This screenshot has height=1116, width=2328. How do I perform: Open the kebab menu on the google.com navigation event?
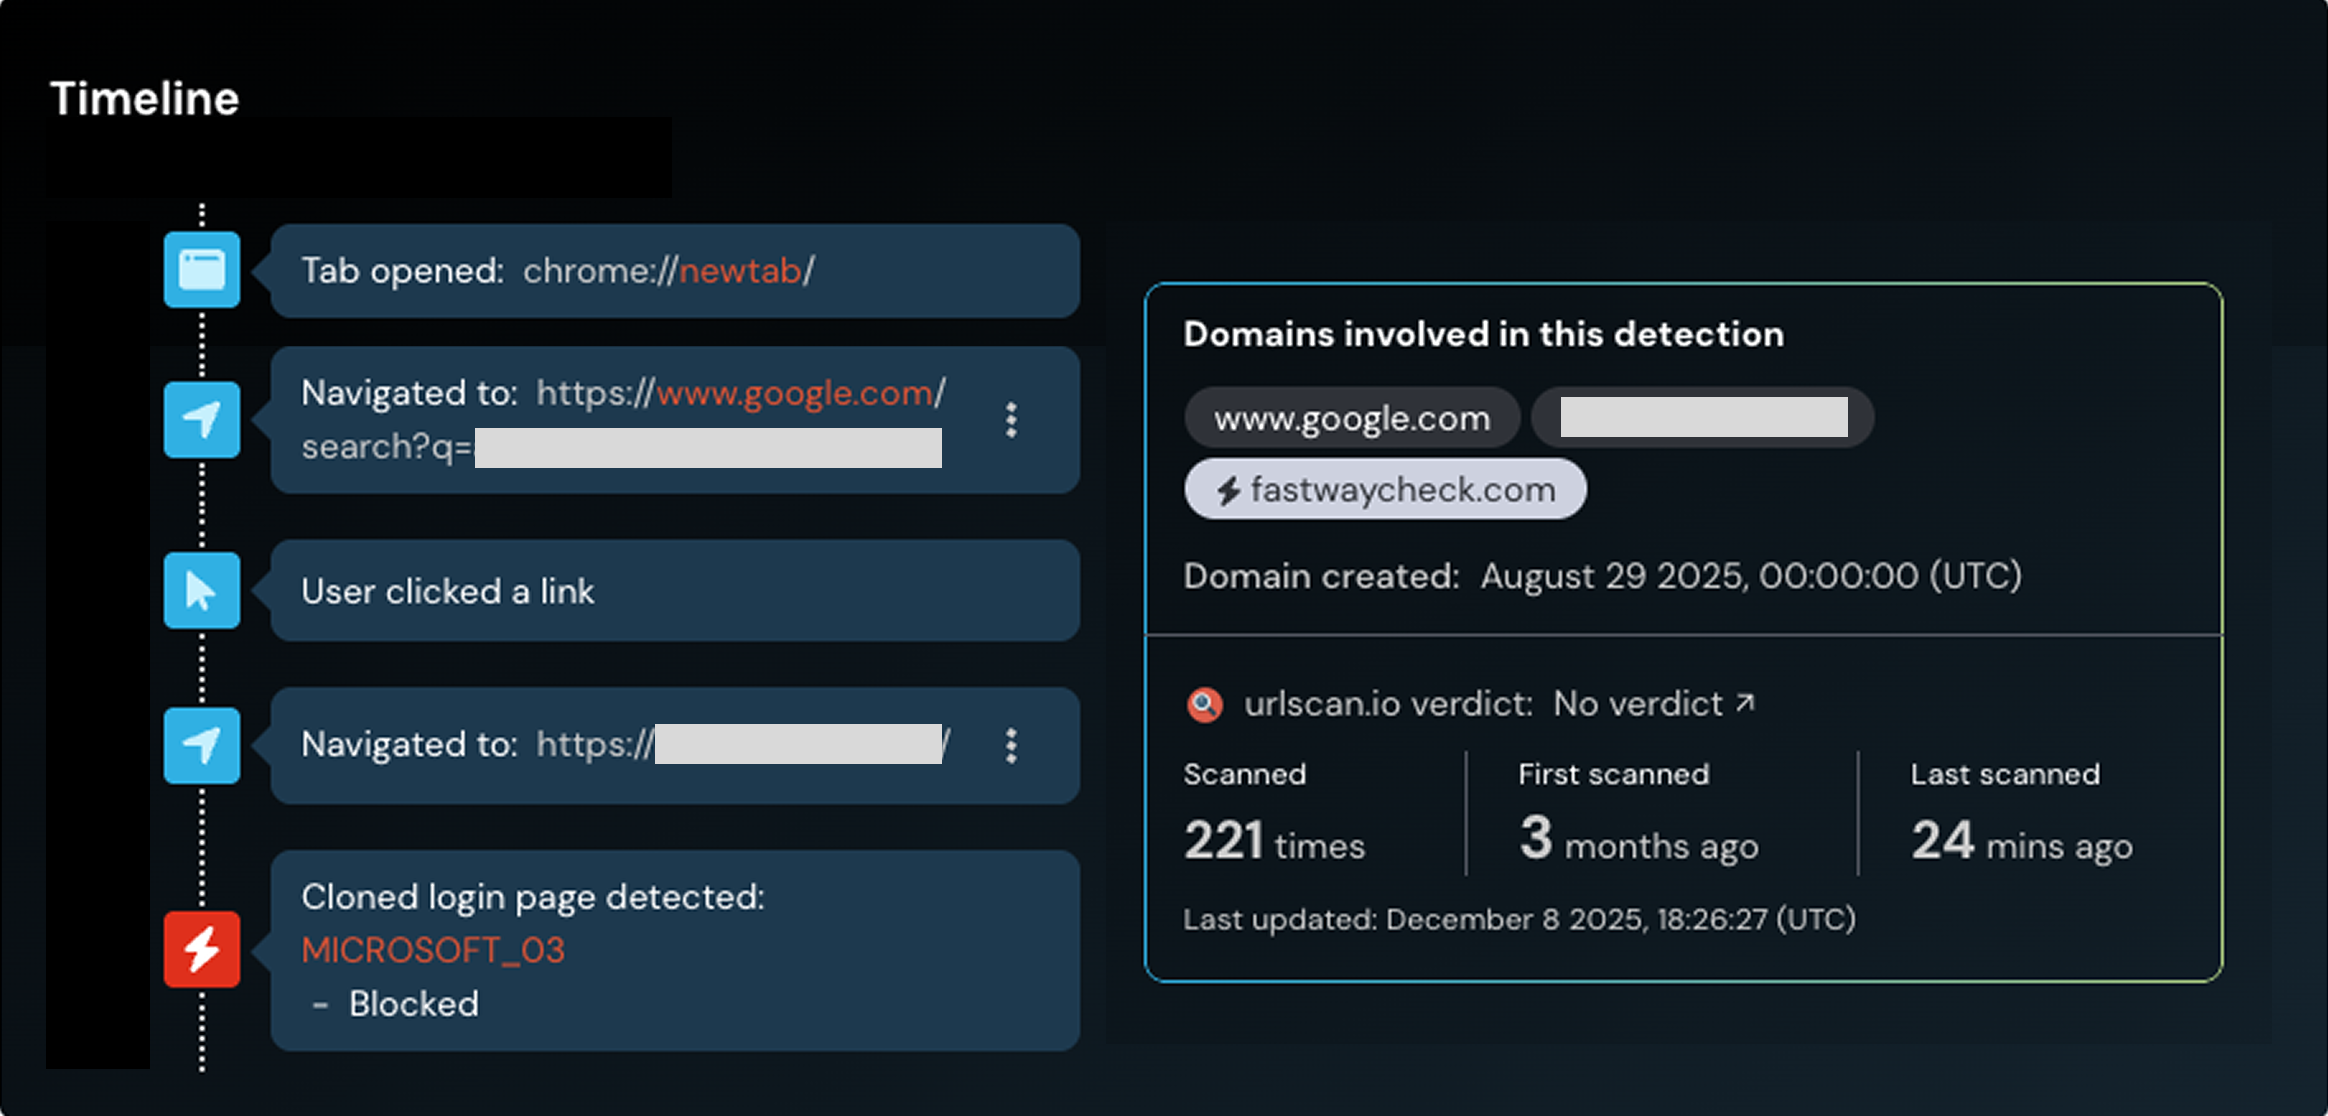click(1011, 421)
